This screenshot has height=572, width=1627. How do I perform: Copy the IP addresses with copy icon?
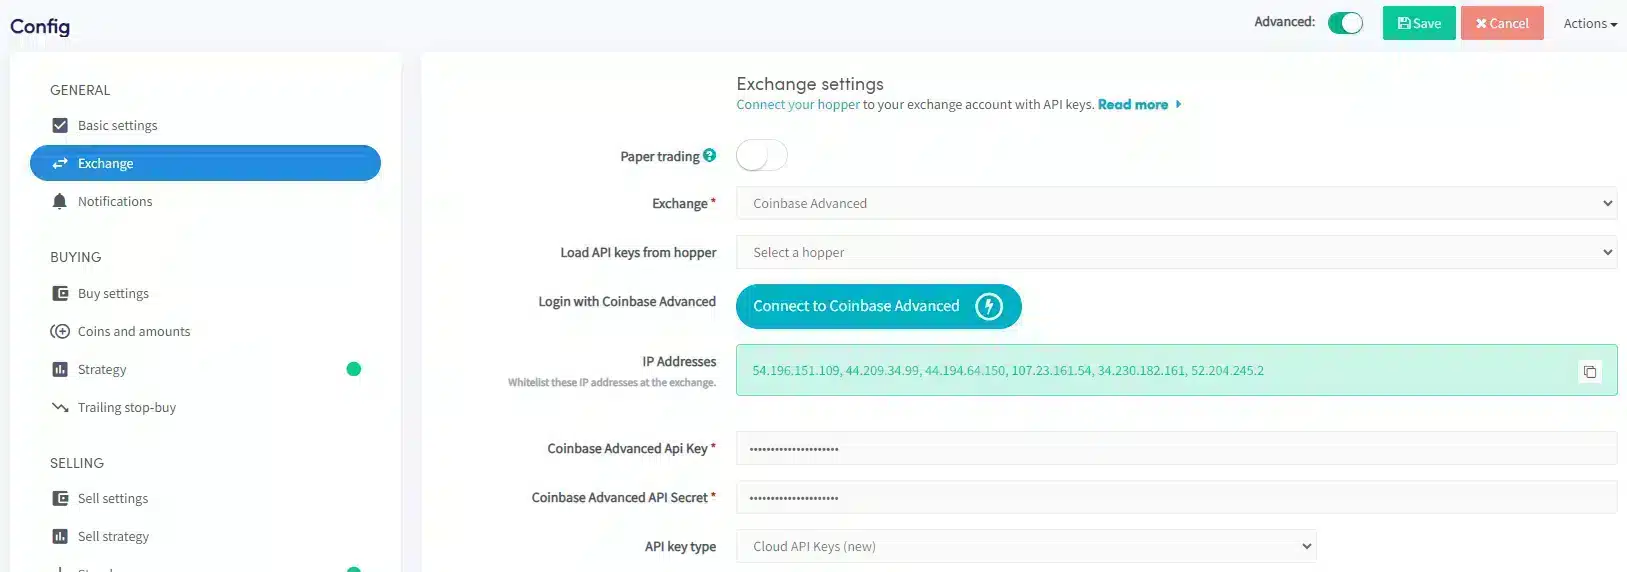point(1590,372)
